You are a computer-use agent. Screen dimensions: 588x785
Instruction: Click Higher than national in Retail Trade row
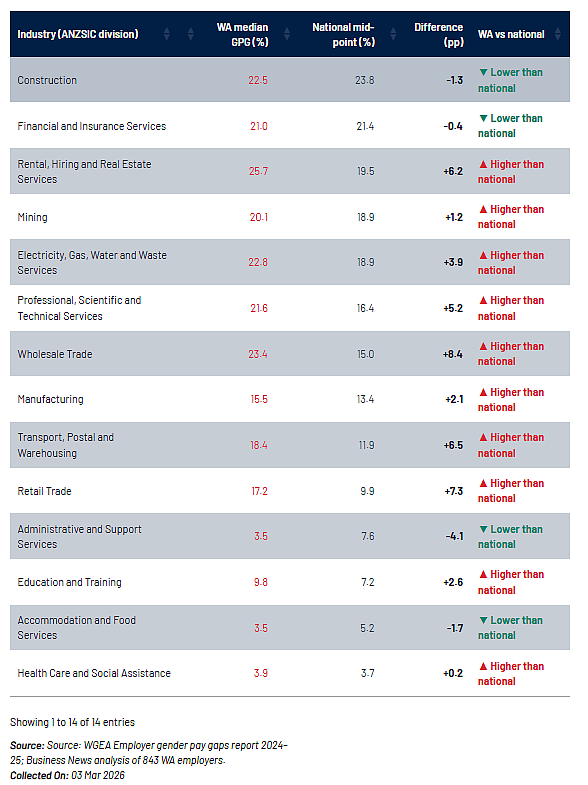[x=510, y=491]
